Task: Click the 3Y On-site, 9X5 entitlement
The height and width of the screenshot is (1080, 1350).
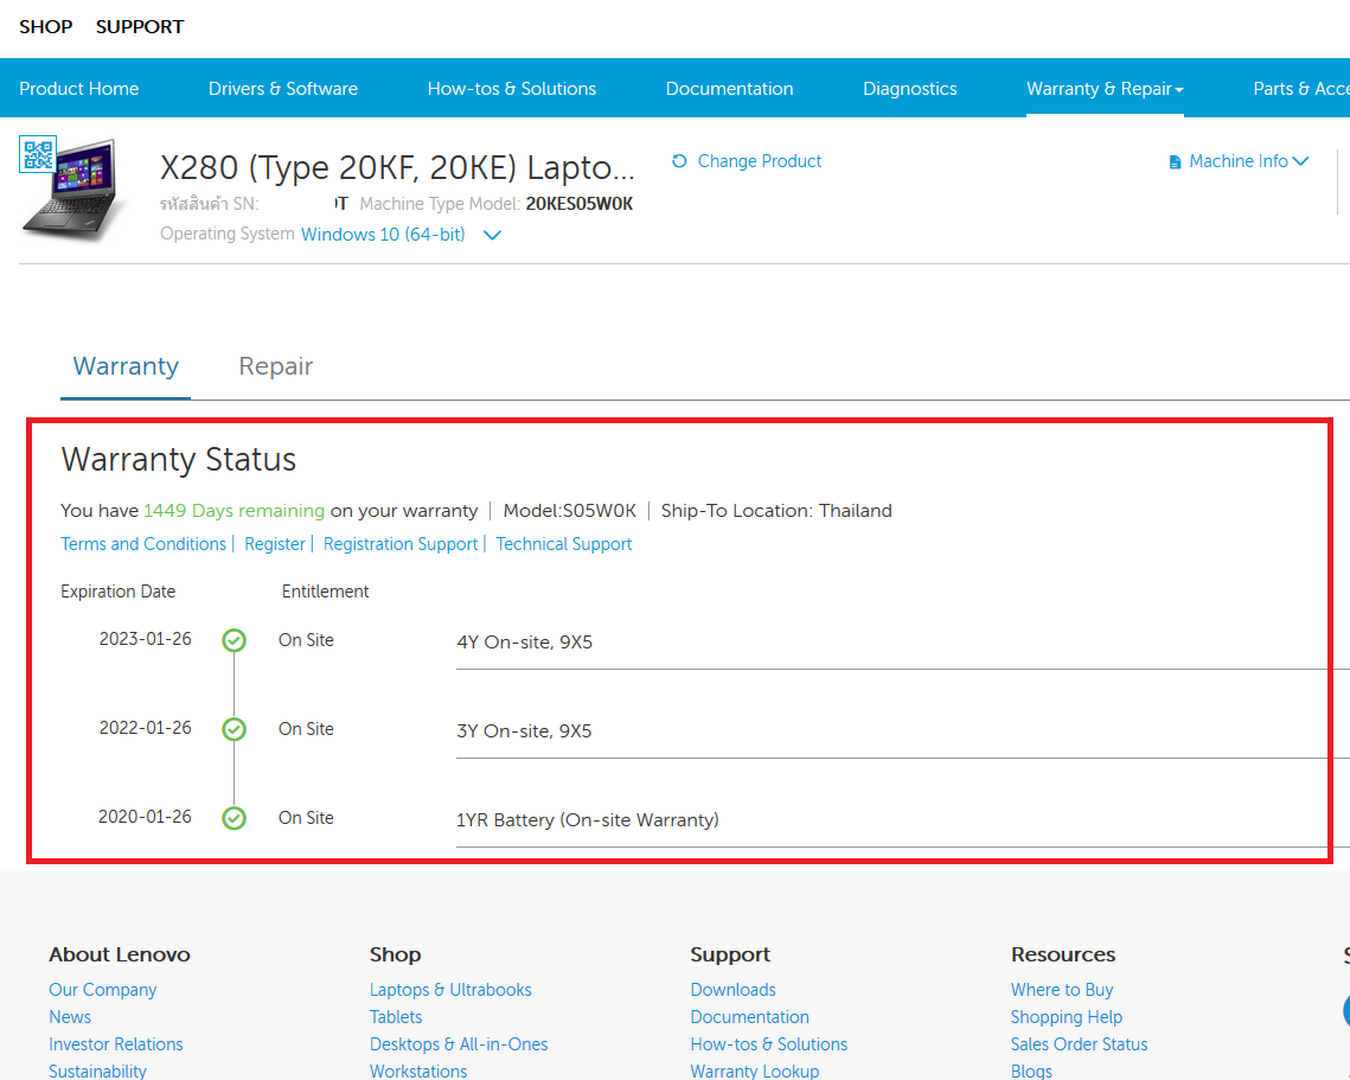Action: pyautogui.click(x=524, y=731)
